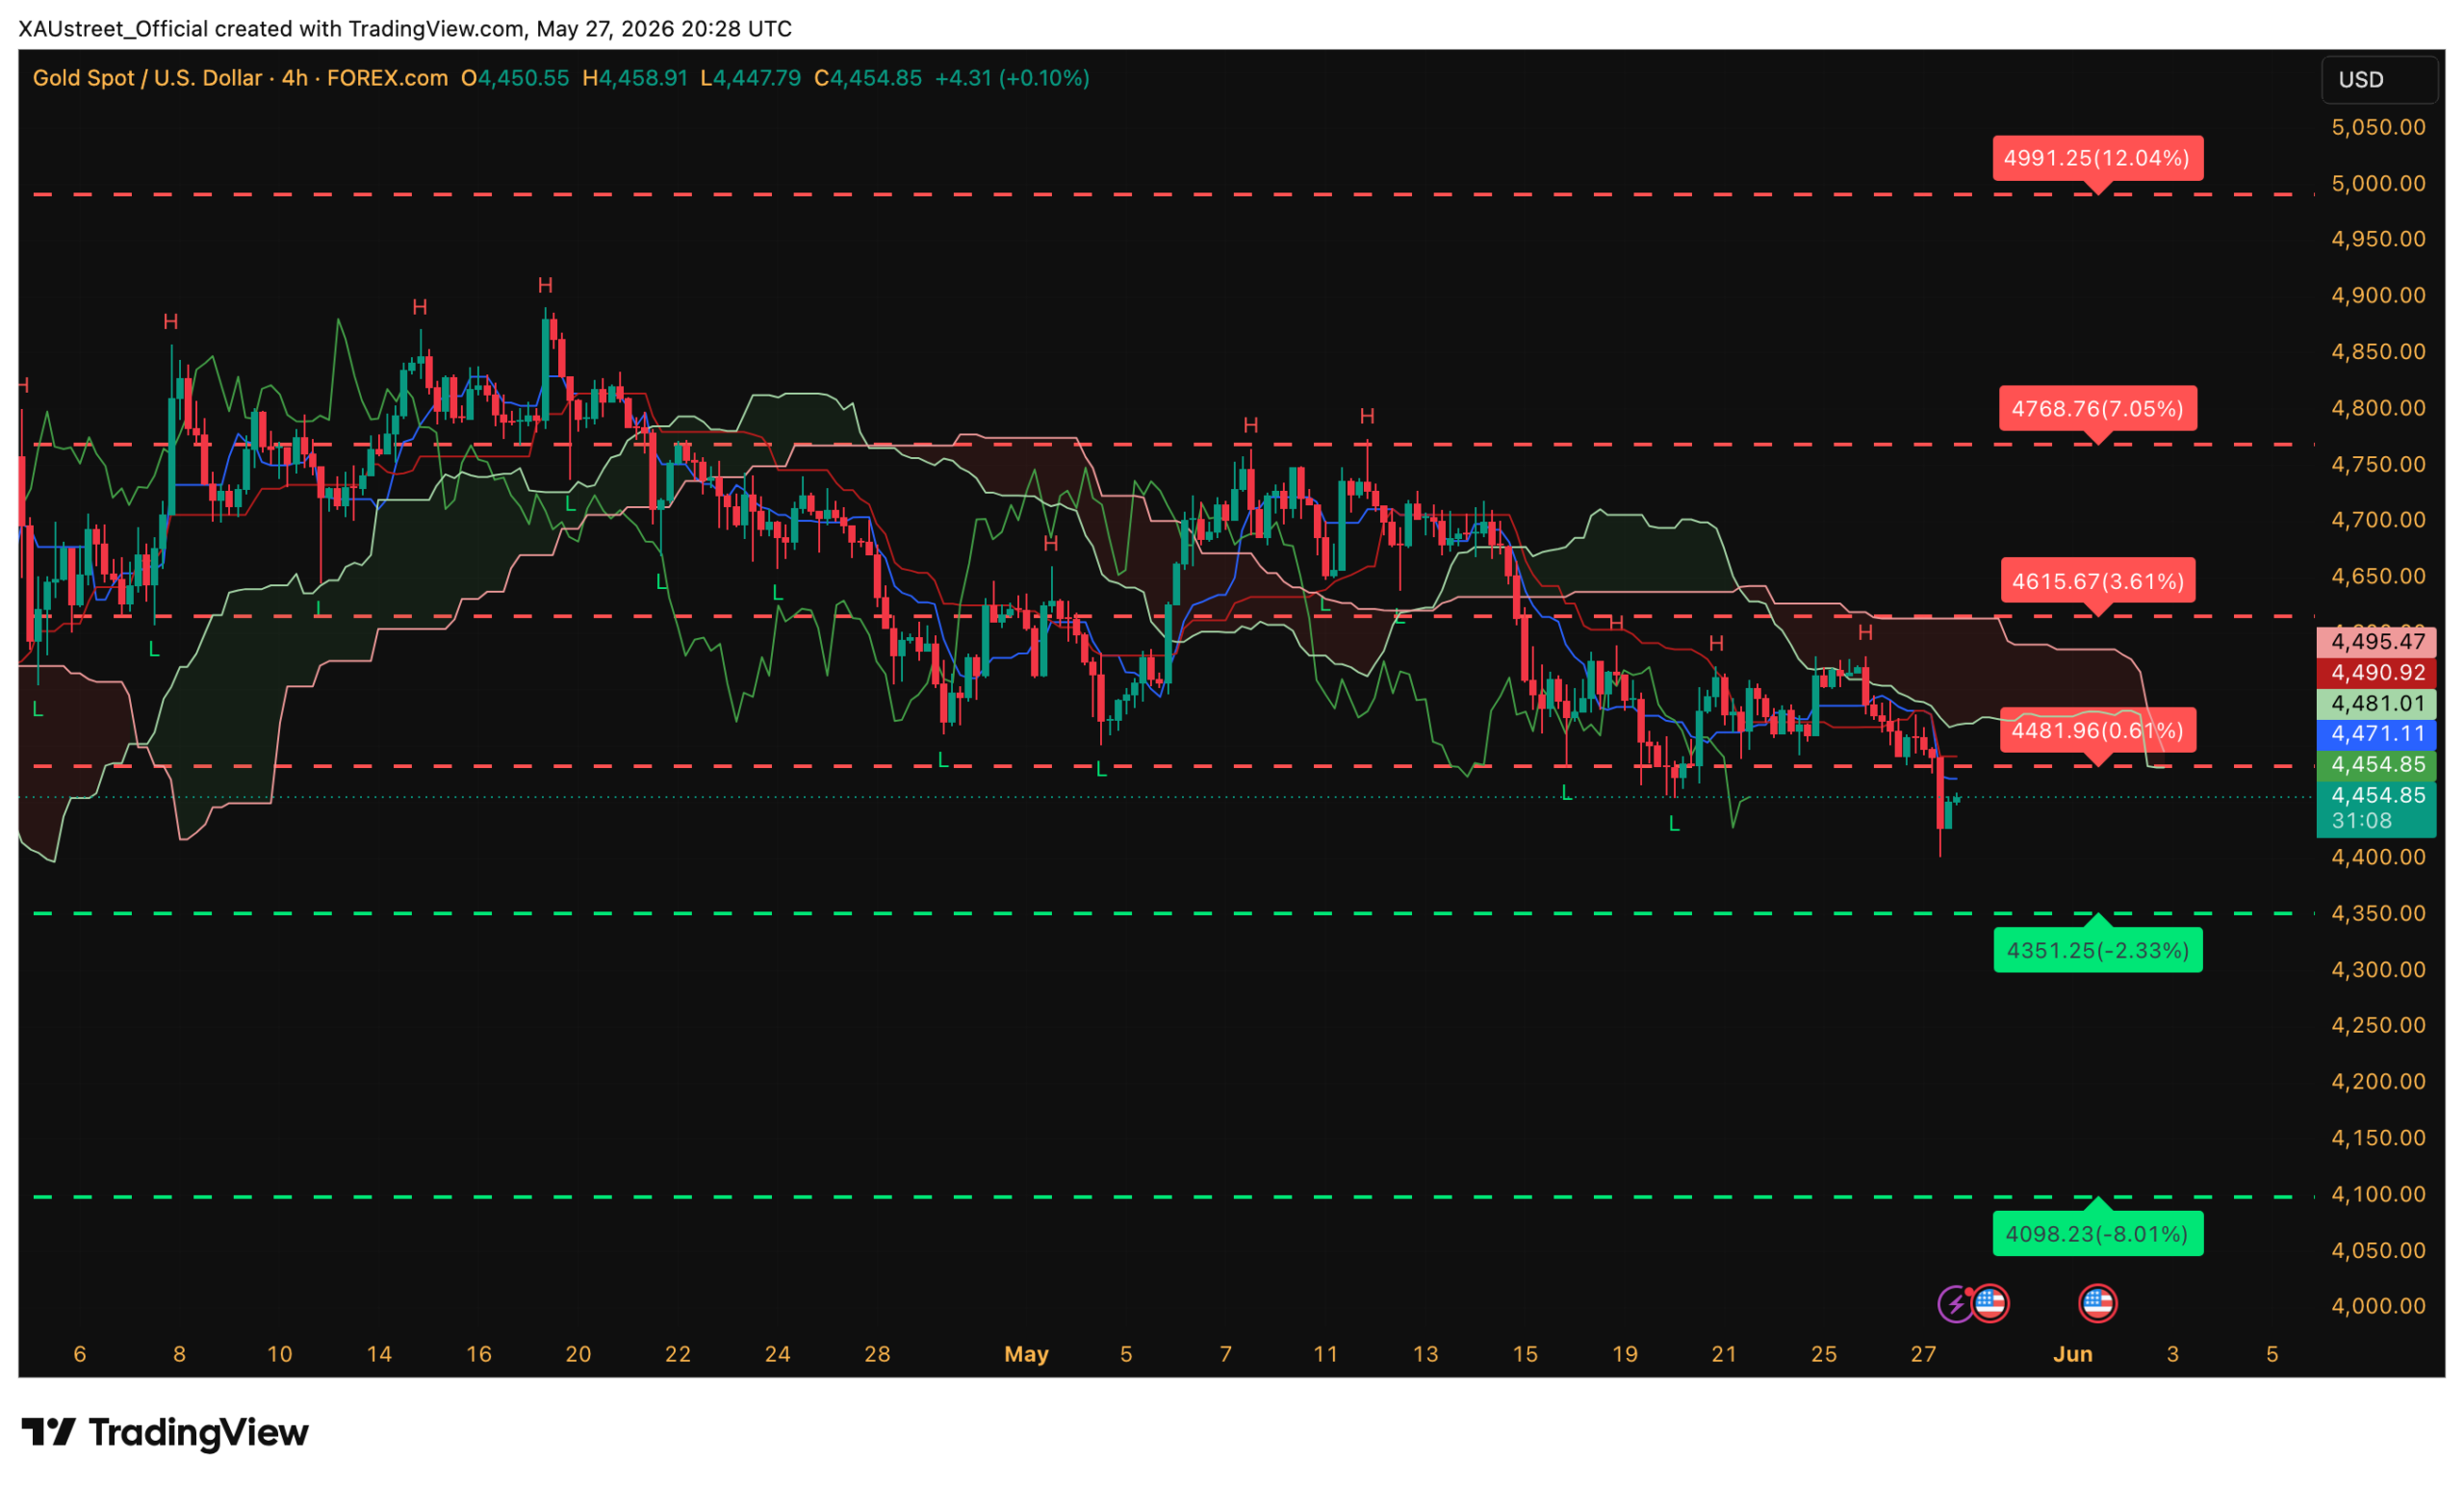The height and width of the screenshot is (1487, 2464).
Task: Click the 14 date on time axis
Action: [x=379, y=1354]
